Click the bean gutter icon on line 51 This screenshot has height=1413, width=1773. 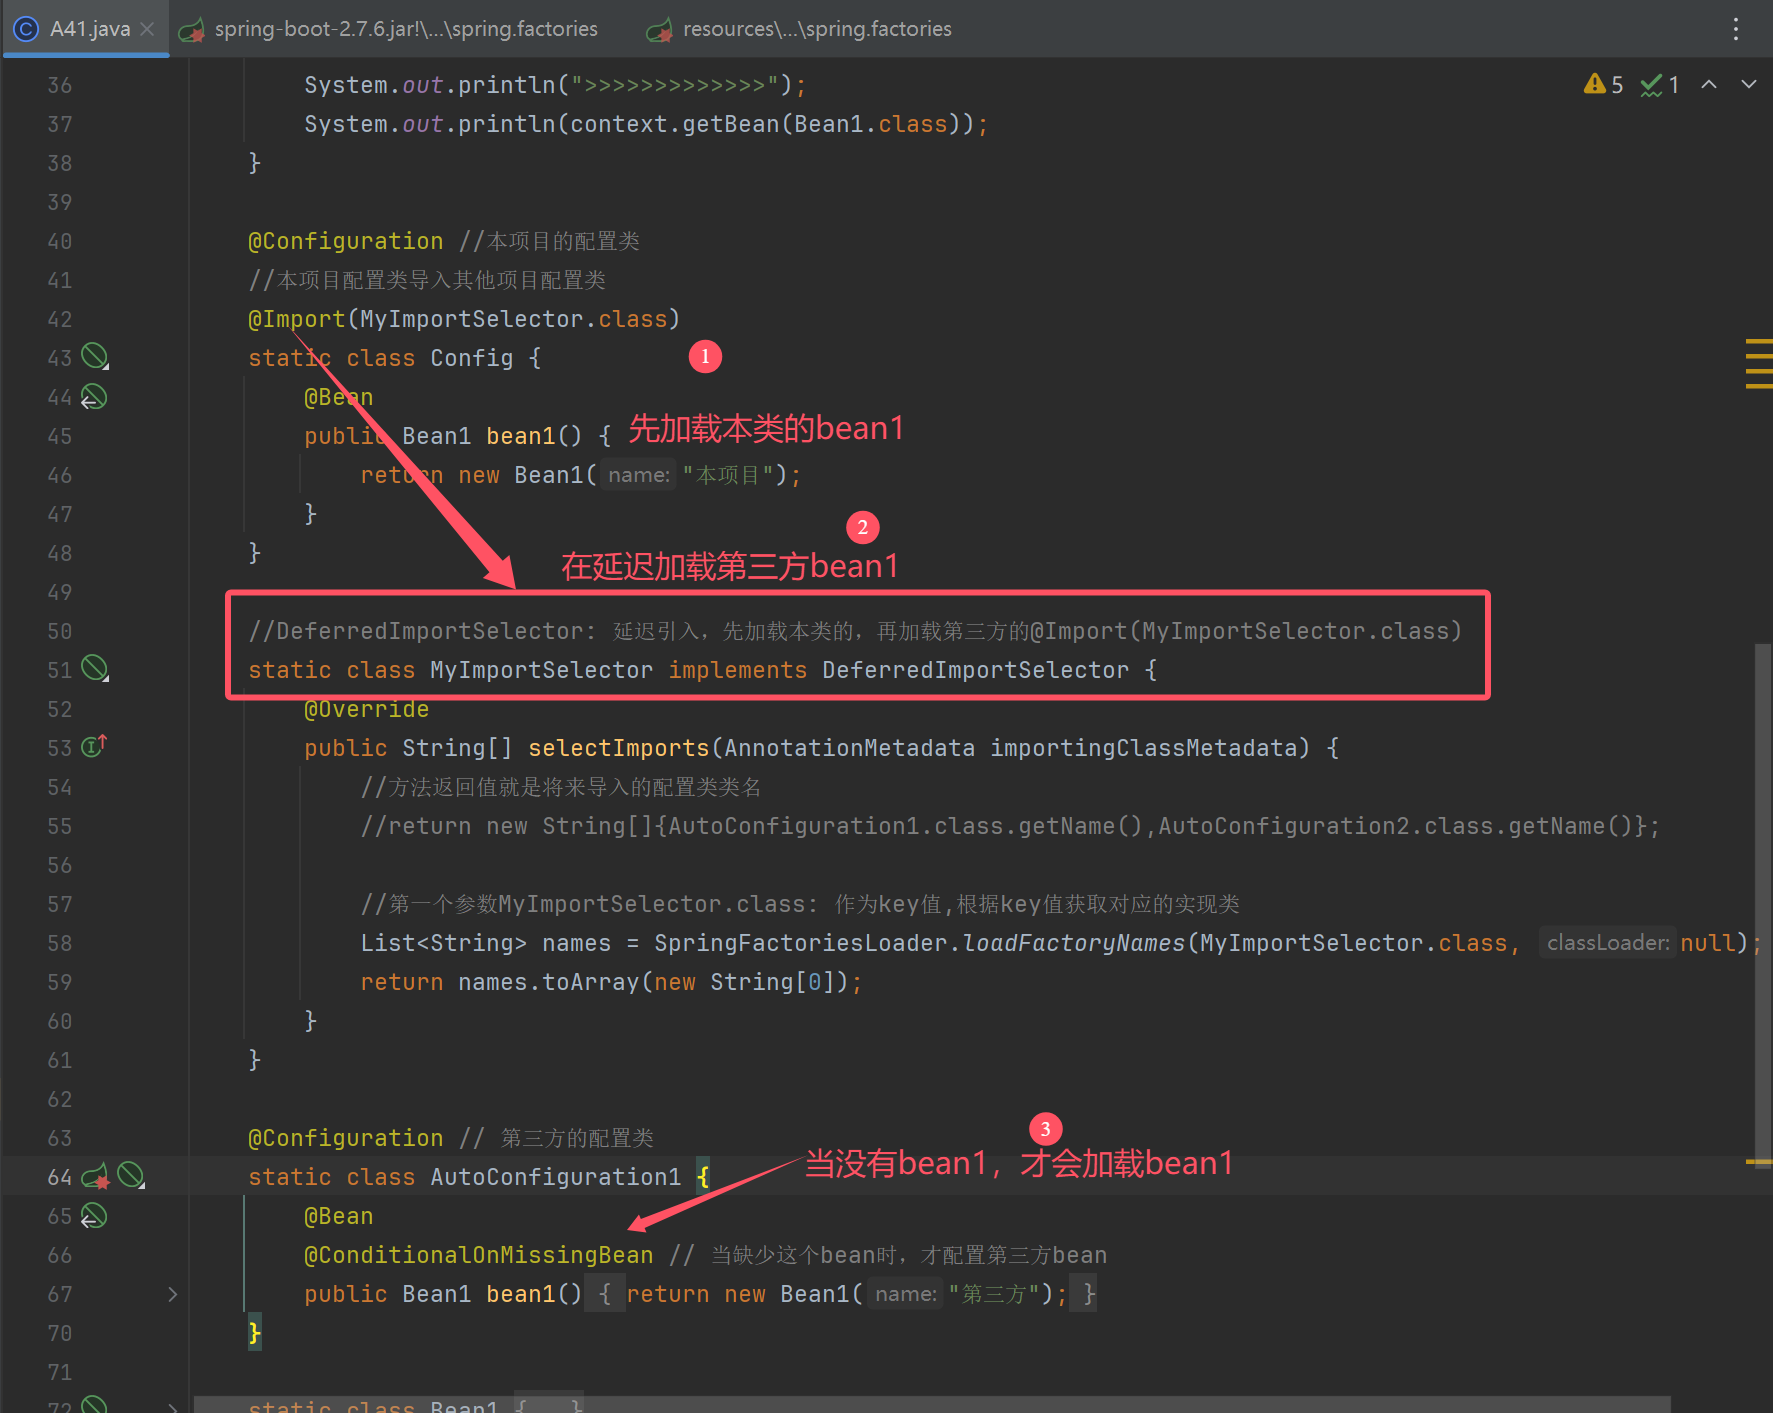coord(95,668)
